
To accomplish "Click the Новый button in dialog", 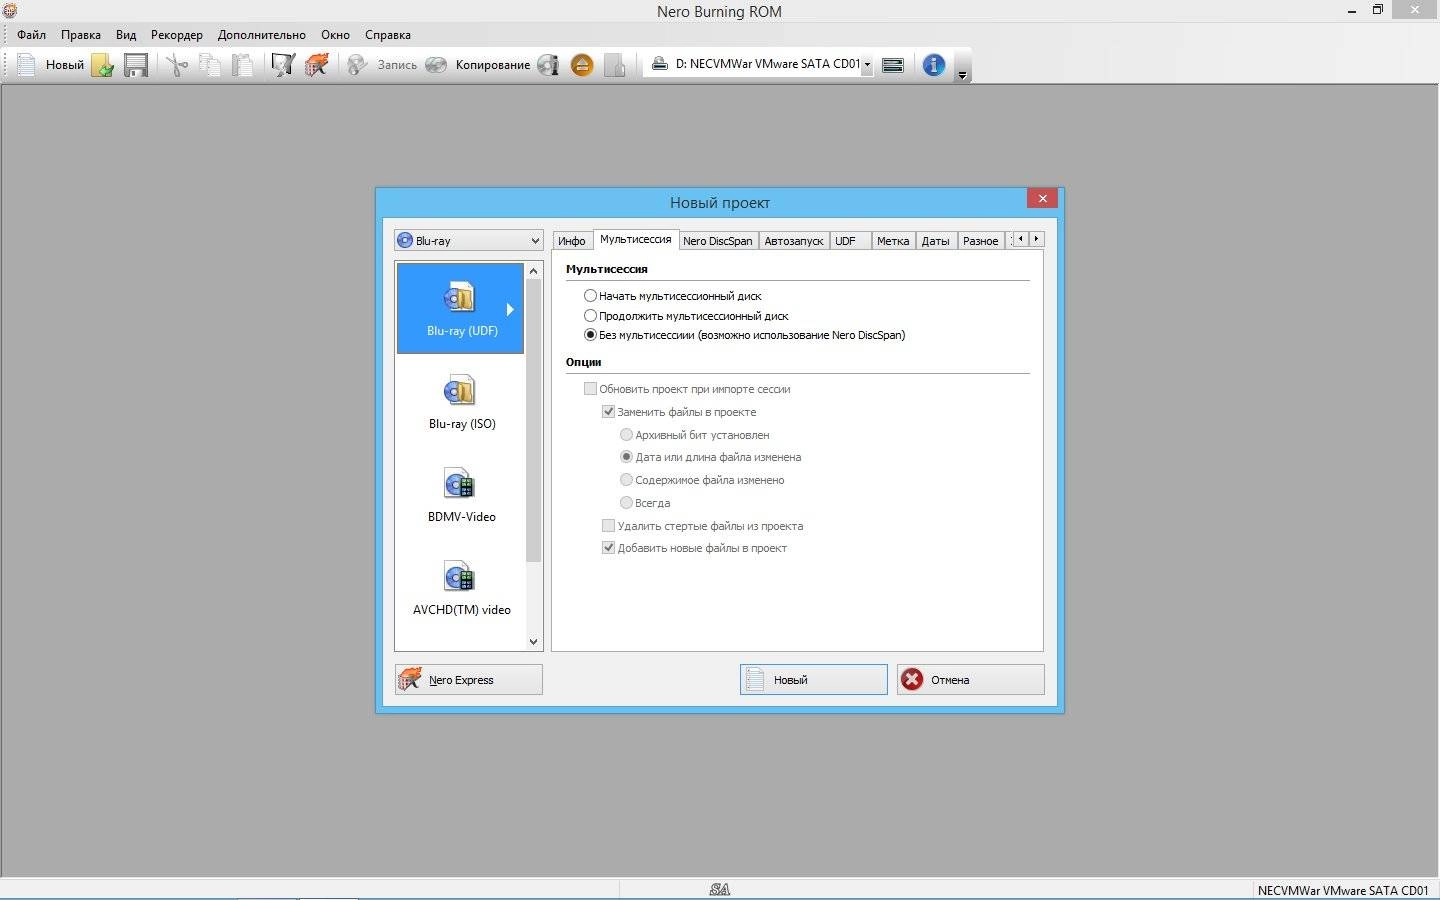I will pos(813,680).
